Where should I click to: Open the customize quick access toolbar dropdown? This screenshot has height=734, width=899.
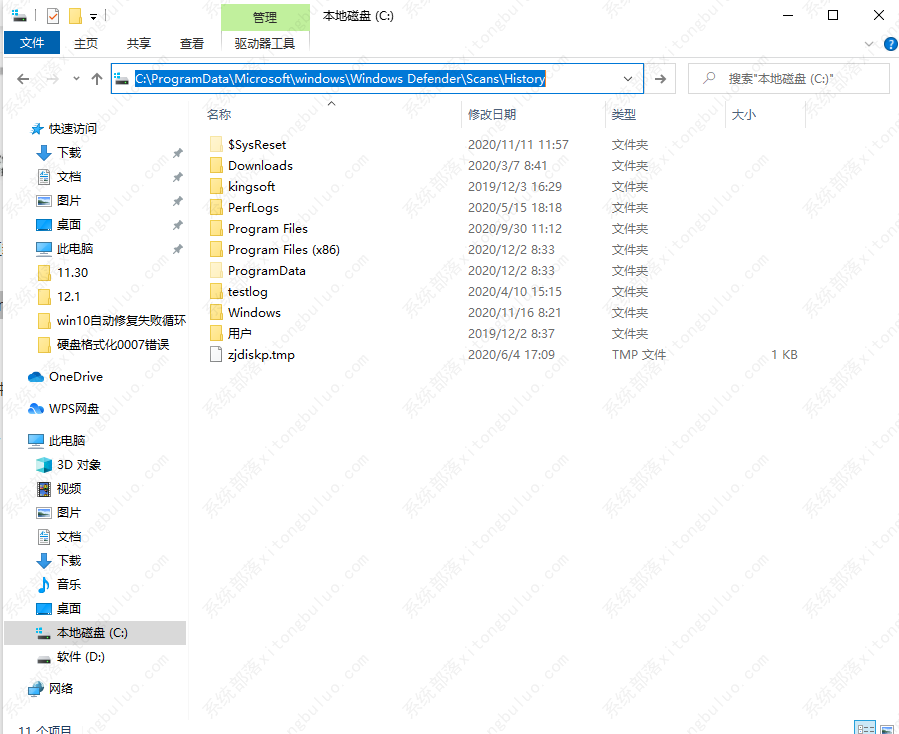(92, 17)
